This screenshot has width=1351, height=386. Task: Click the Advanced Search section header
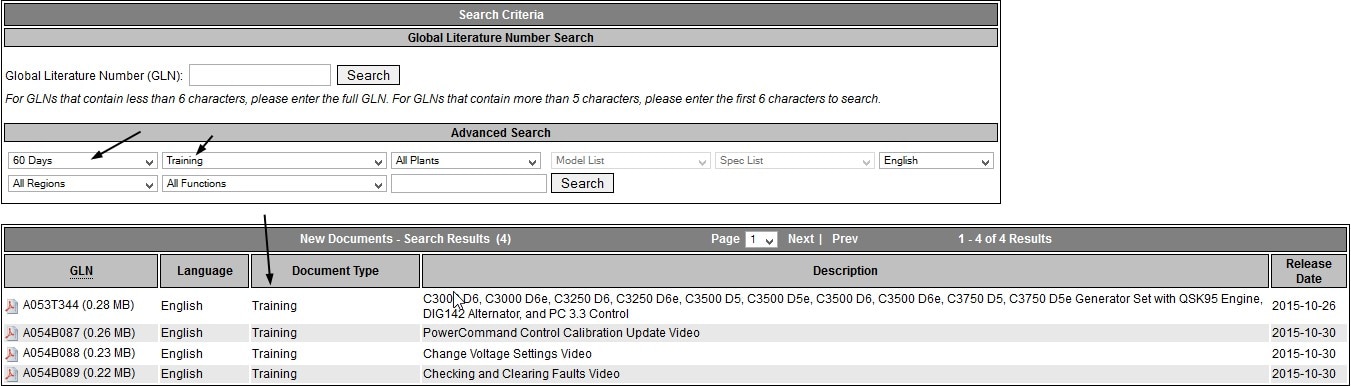[x=501, y=133]
